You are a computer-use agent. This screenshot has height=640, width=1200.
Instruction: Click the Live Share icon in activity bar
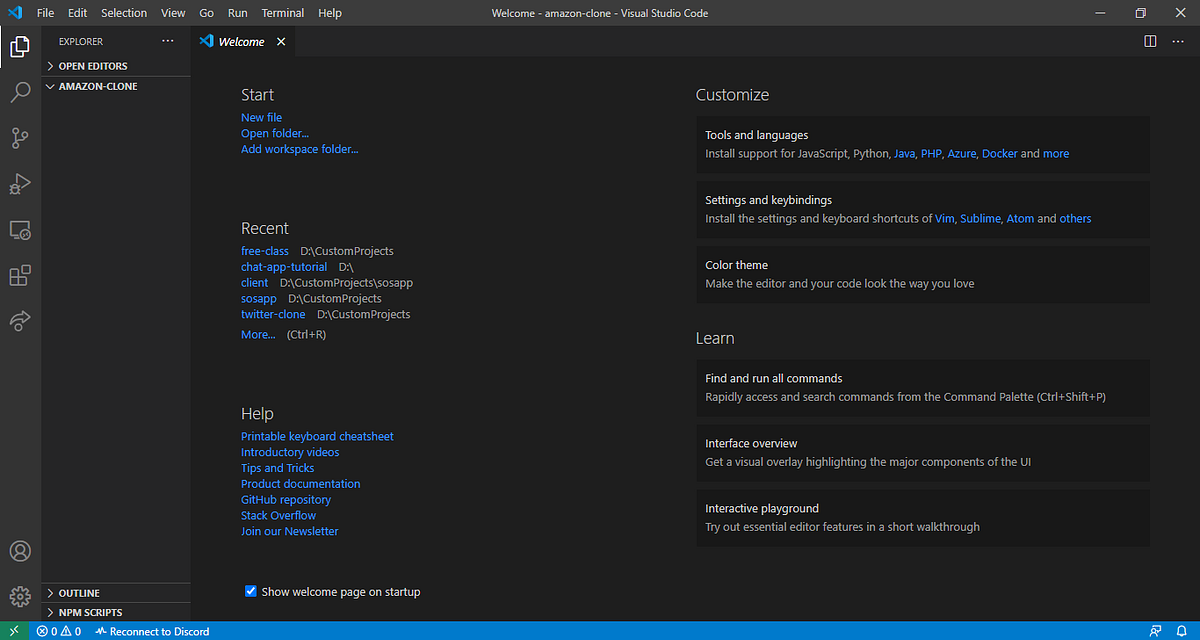(20, 320)
